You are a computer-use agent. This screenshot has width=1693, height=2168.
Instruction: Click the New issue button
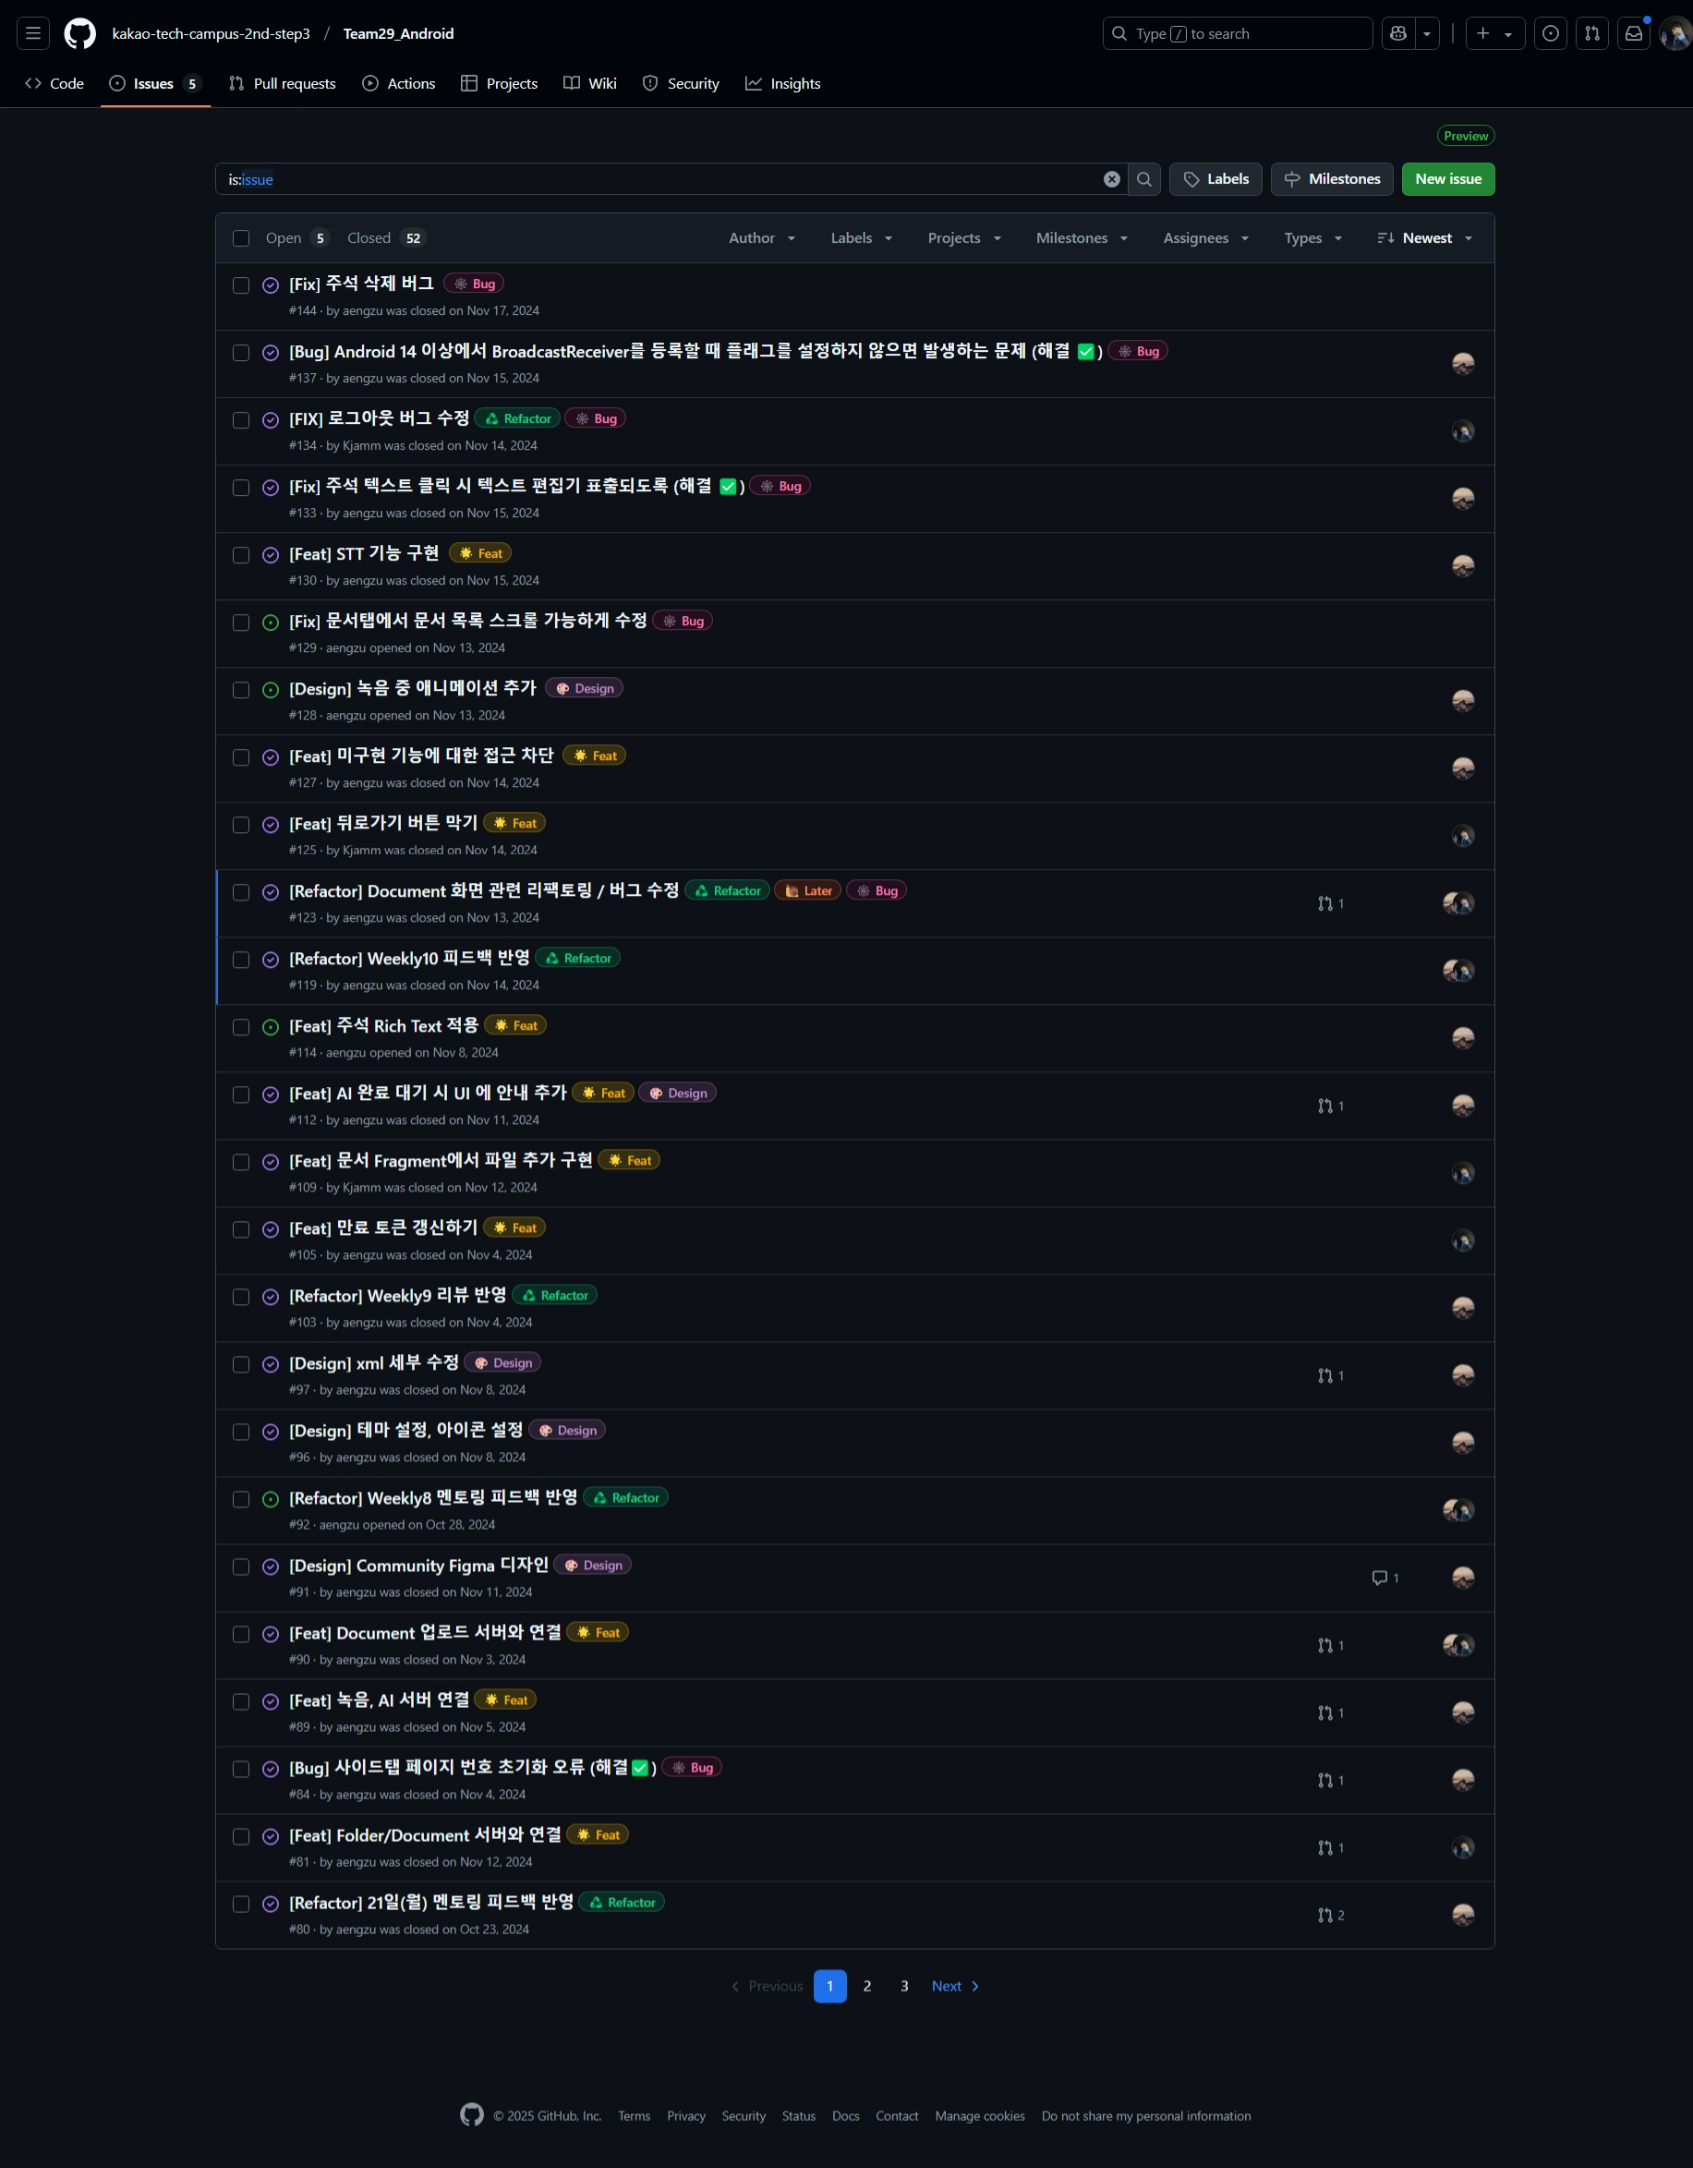click(x=1447, y=180)
